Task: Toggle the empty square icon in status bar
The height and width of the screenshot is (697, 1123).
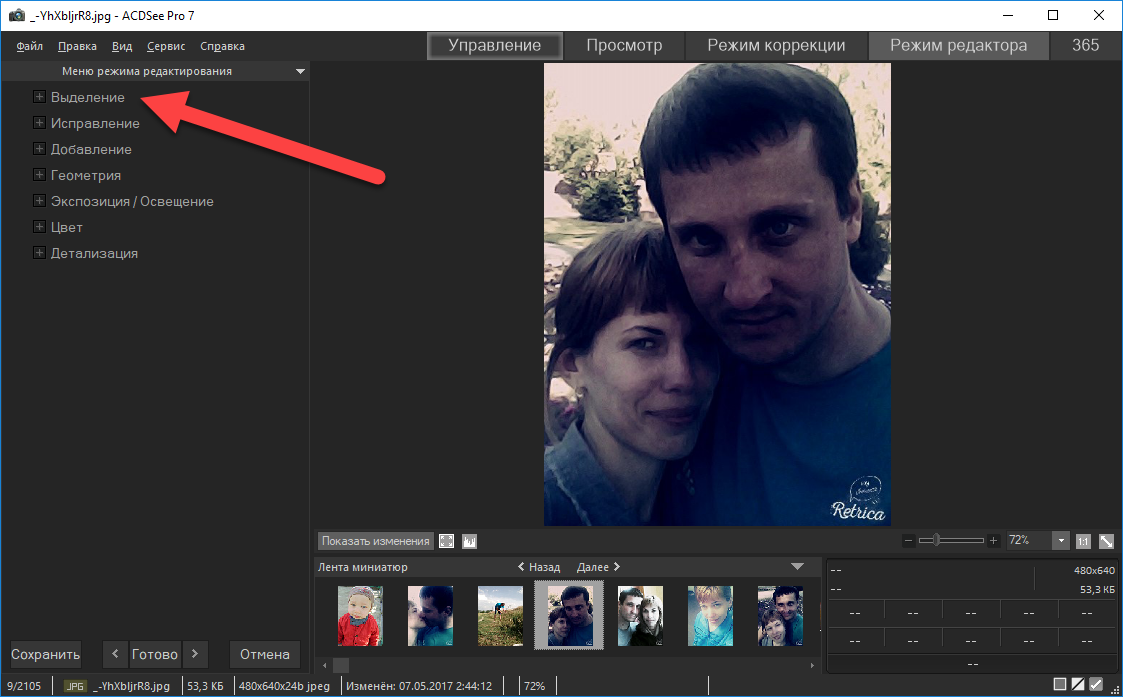Action: click(x=1060, y=685)
